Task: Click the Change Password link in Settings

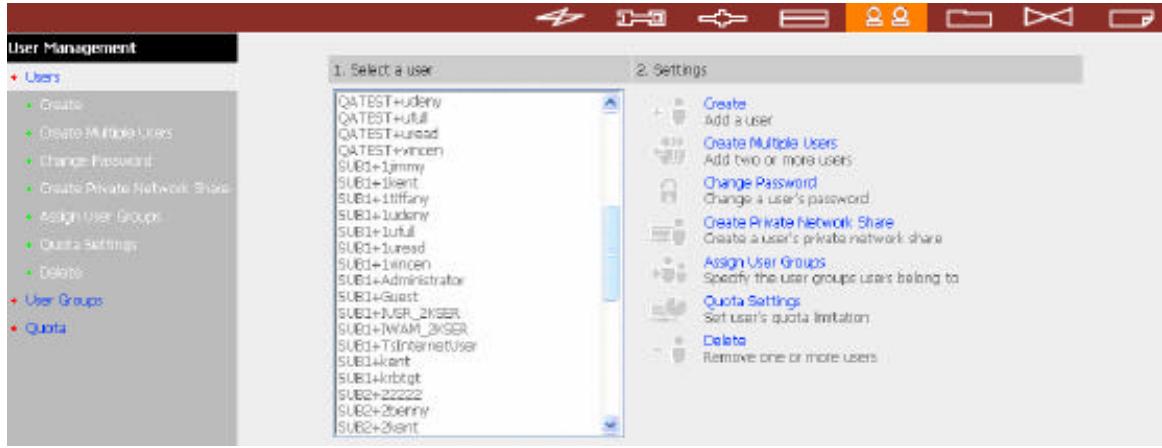Action: pyautogui.click(x=760, y=183)
